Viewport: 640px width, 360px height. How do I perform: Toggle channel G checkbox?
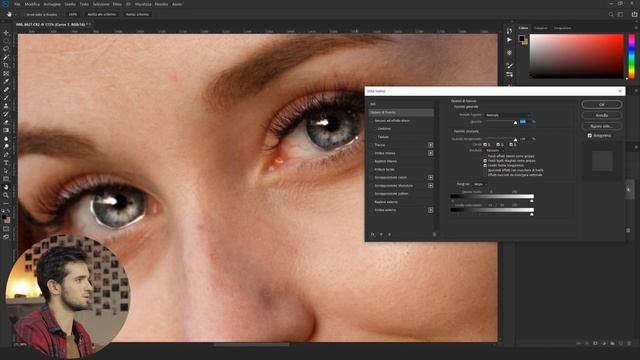pyautogui.click(x=498, y=144)
